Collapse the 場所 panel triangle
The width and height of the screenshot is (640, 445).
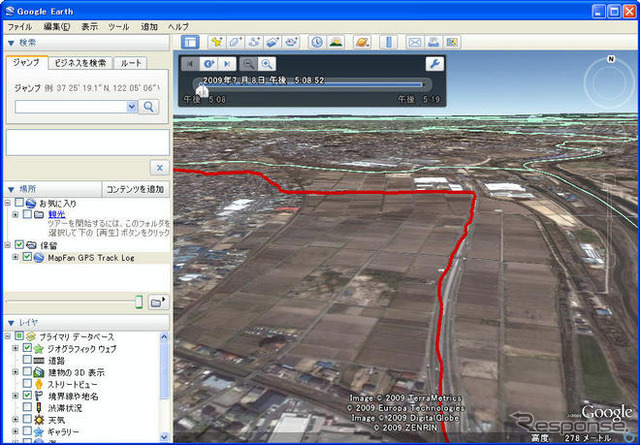click(11, 189)
